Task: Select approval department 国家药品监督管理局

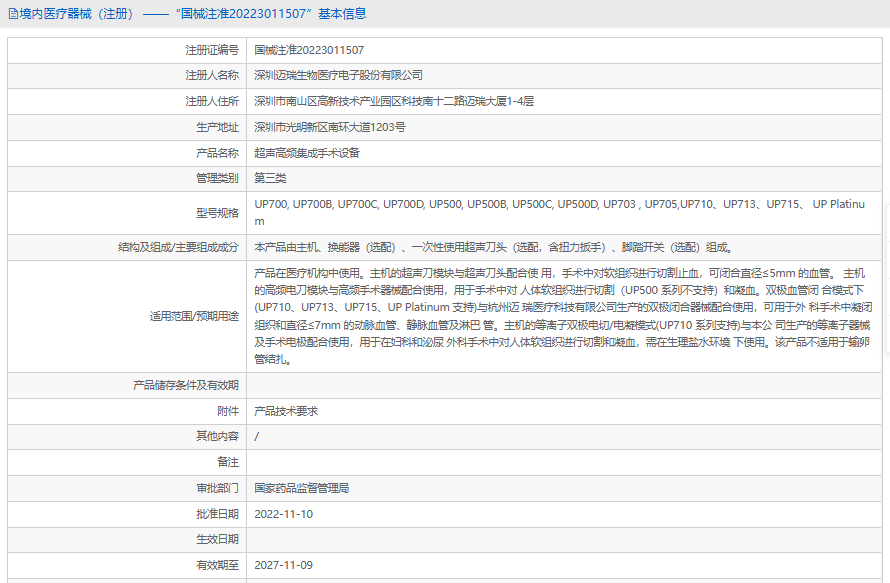Action: (x=301, y=488)
